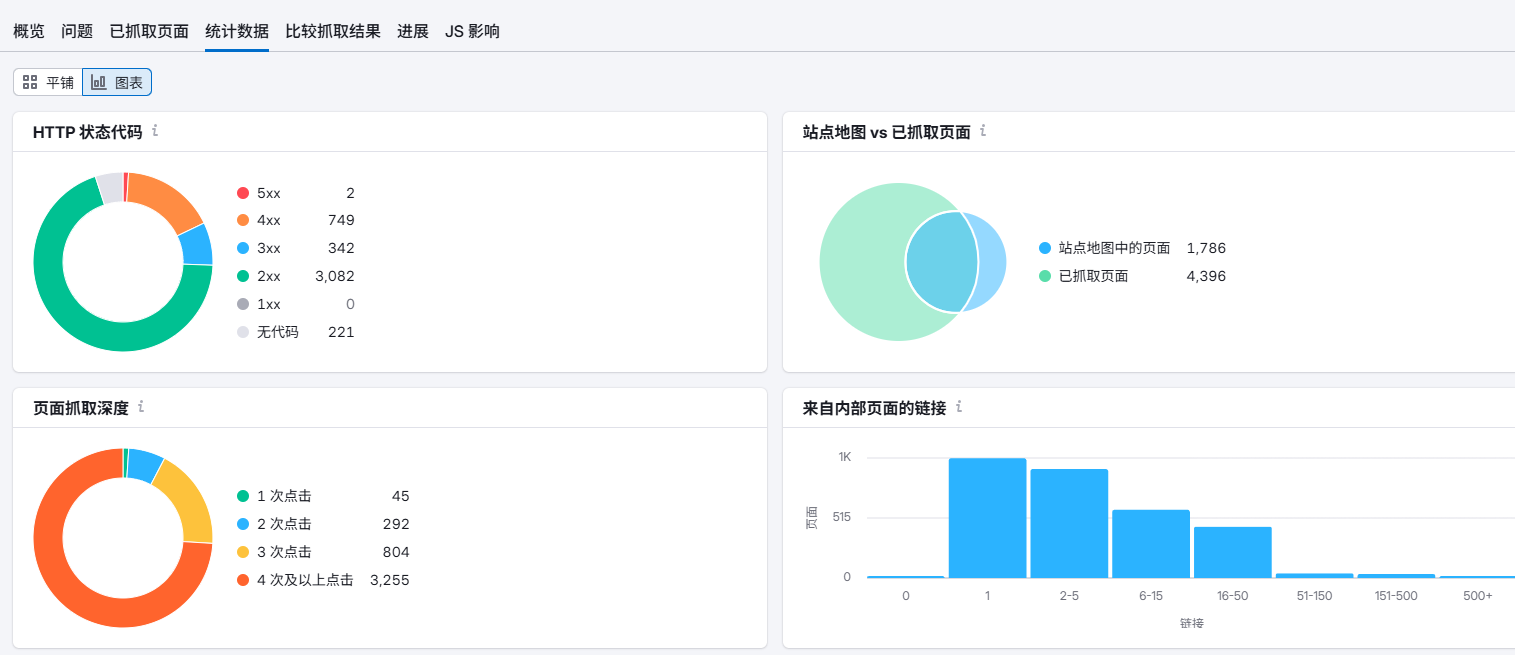Open the 问题 tab
The width and height of the screenshot is (1515, 655).
click(x=77, y=31)
